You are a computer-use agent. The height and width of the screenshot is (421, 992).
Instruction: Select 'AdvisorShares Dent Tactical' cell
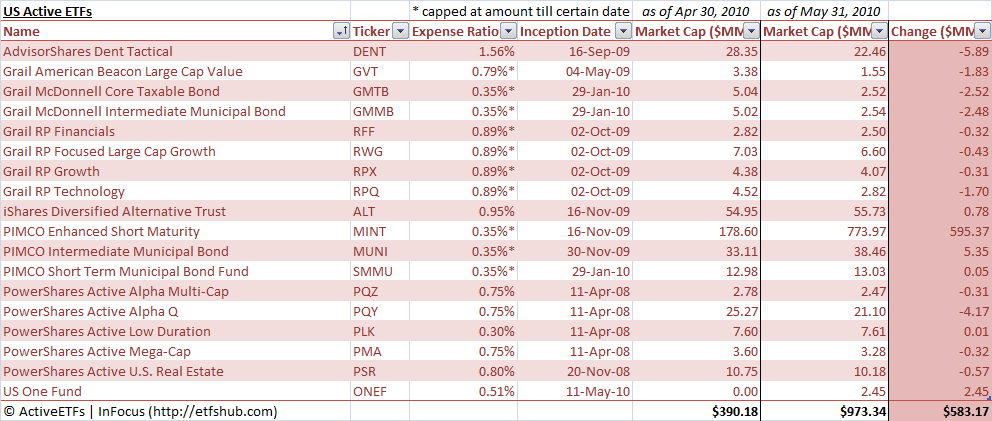175,51
